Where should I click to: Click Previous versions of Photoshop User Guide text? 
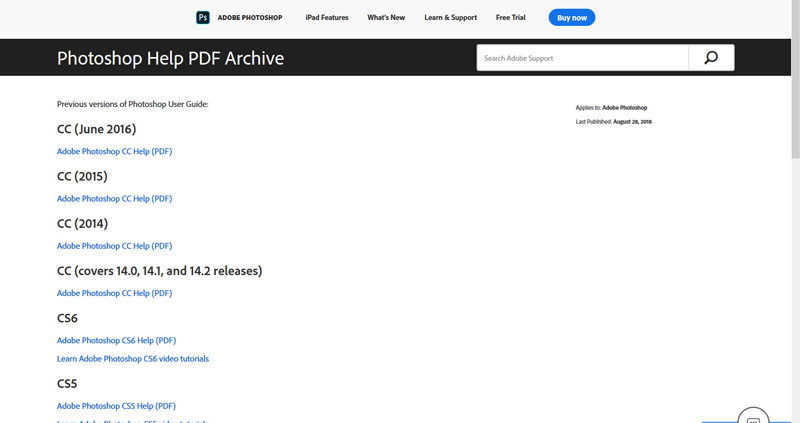tap(133, 104)
